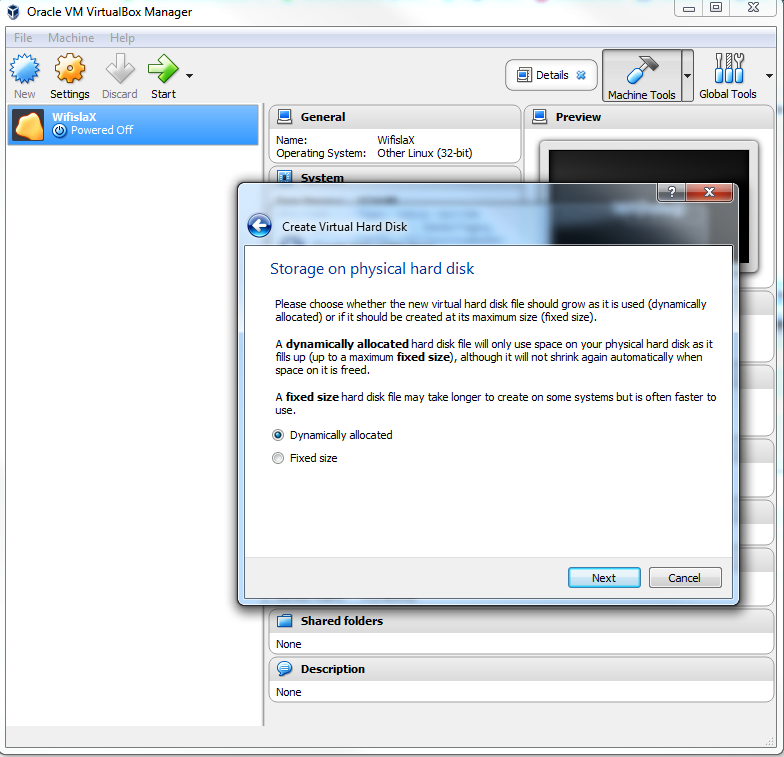Click the 'Other Linux (32-bit)' operating system value

click(424, 153)
